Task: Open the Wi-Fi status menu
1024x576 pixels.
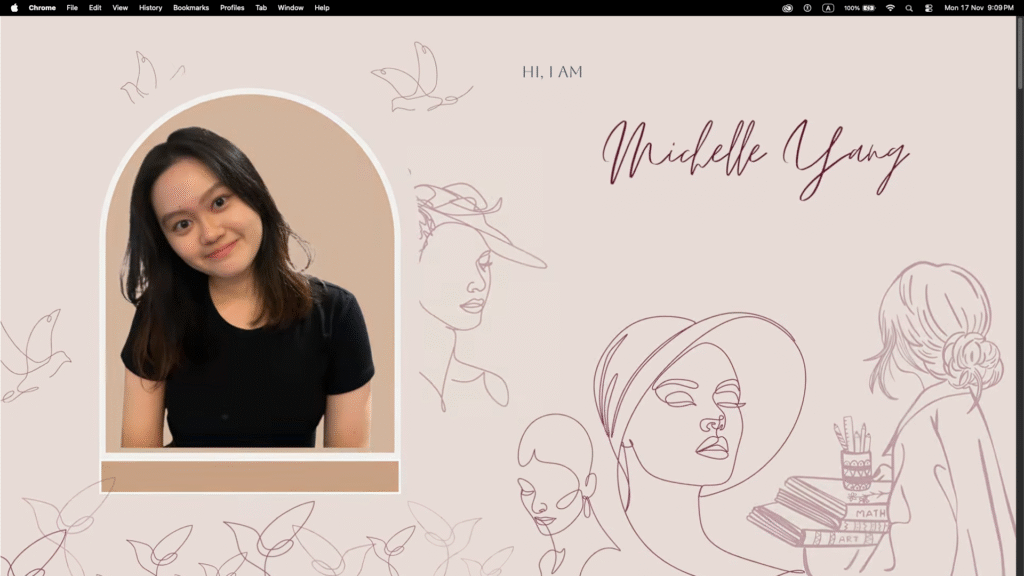Action: tap(890, 7)
